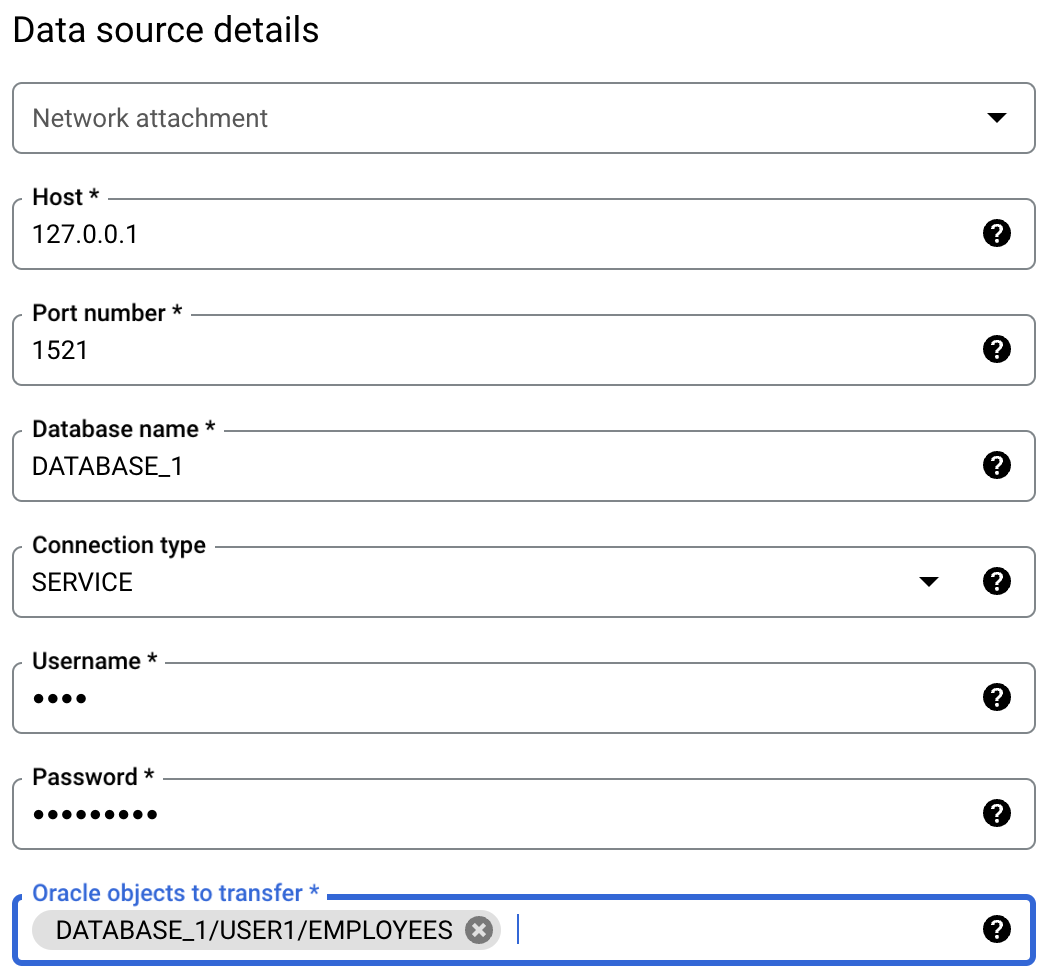The image size is (1044, 976).
Task: Open the Host field help tooltip
Action: (997, 233)
